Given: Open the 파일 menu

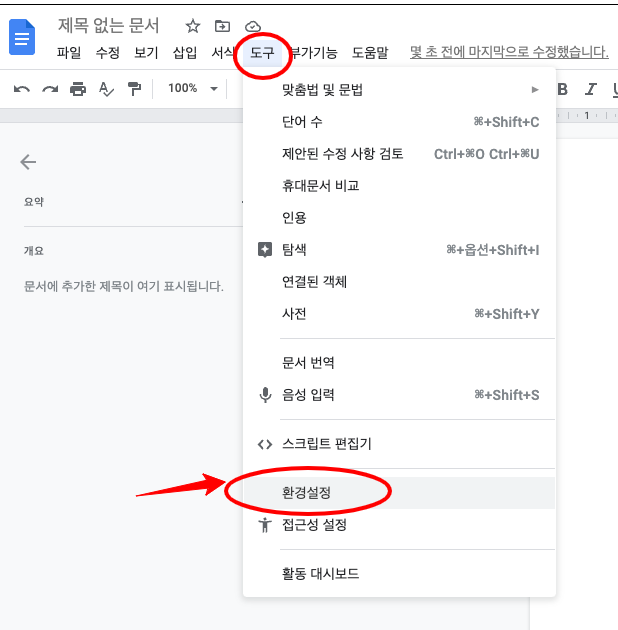Looking at the screenshot, I should point(69,52).
